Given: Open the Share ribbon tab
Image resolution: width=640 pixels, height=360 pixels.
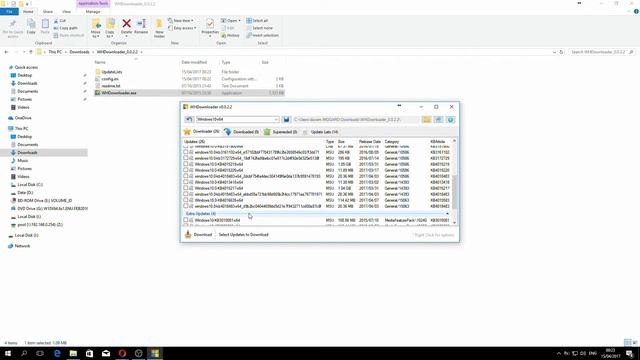Looking at the screenshot, I should (48, 12).
